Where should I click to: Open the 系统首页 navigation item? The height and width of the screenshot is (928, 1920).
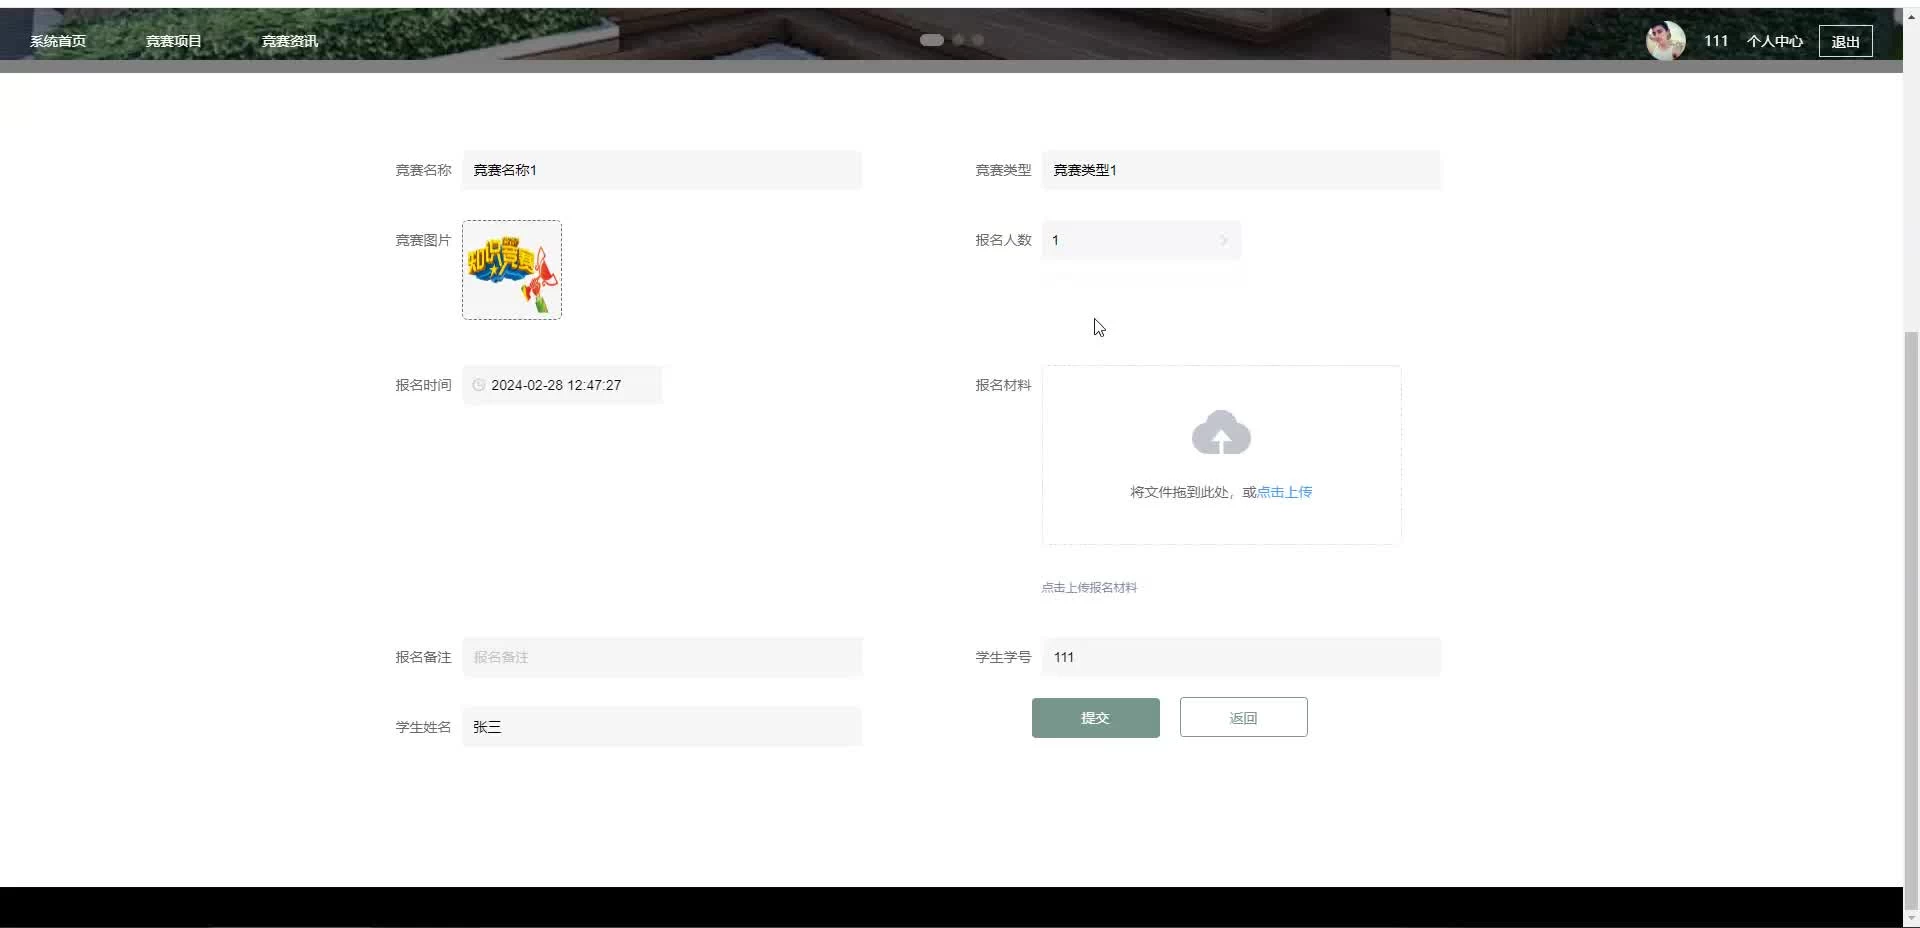point(58,41)
